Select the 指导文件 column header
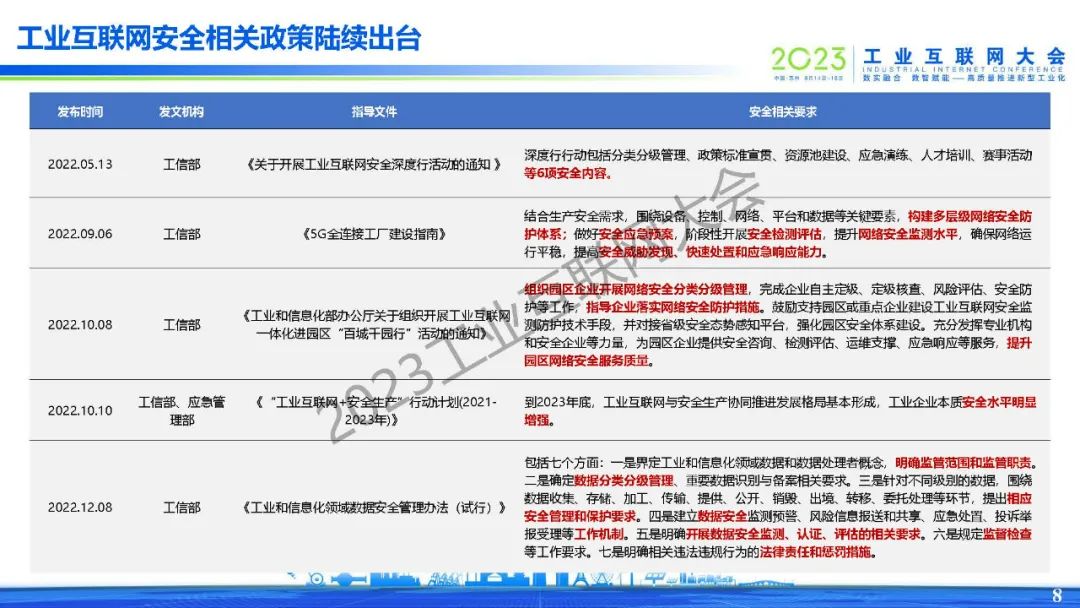Screen dimensions: 1080x608 (373, 112)
